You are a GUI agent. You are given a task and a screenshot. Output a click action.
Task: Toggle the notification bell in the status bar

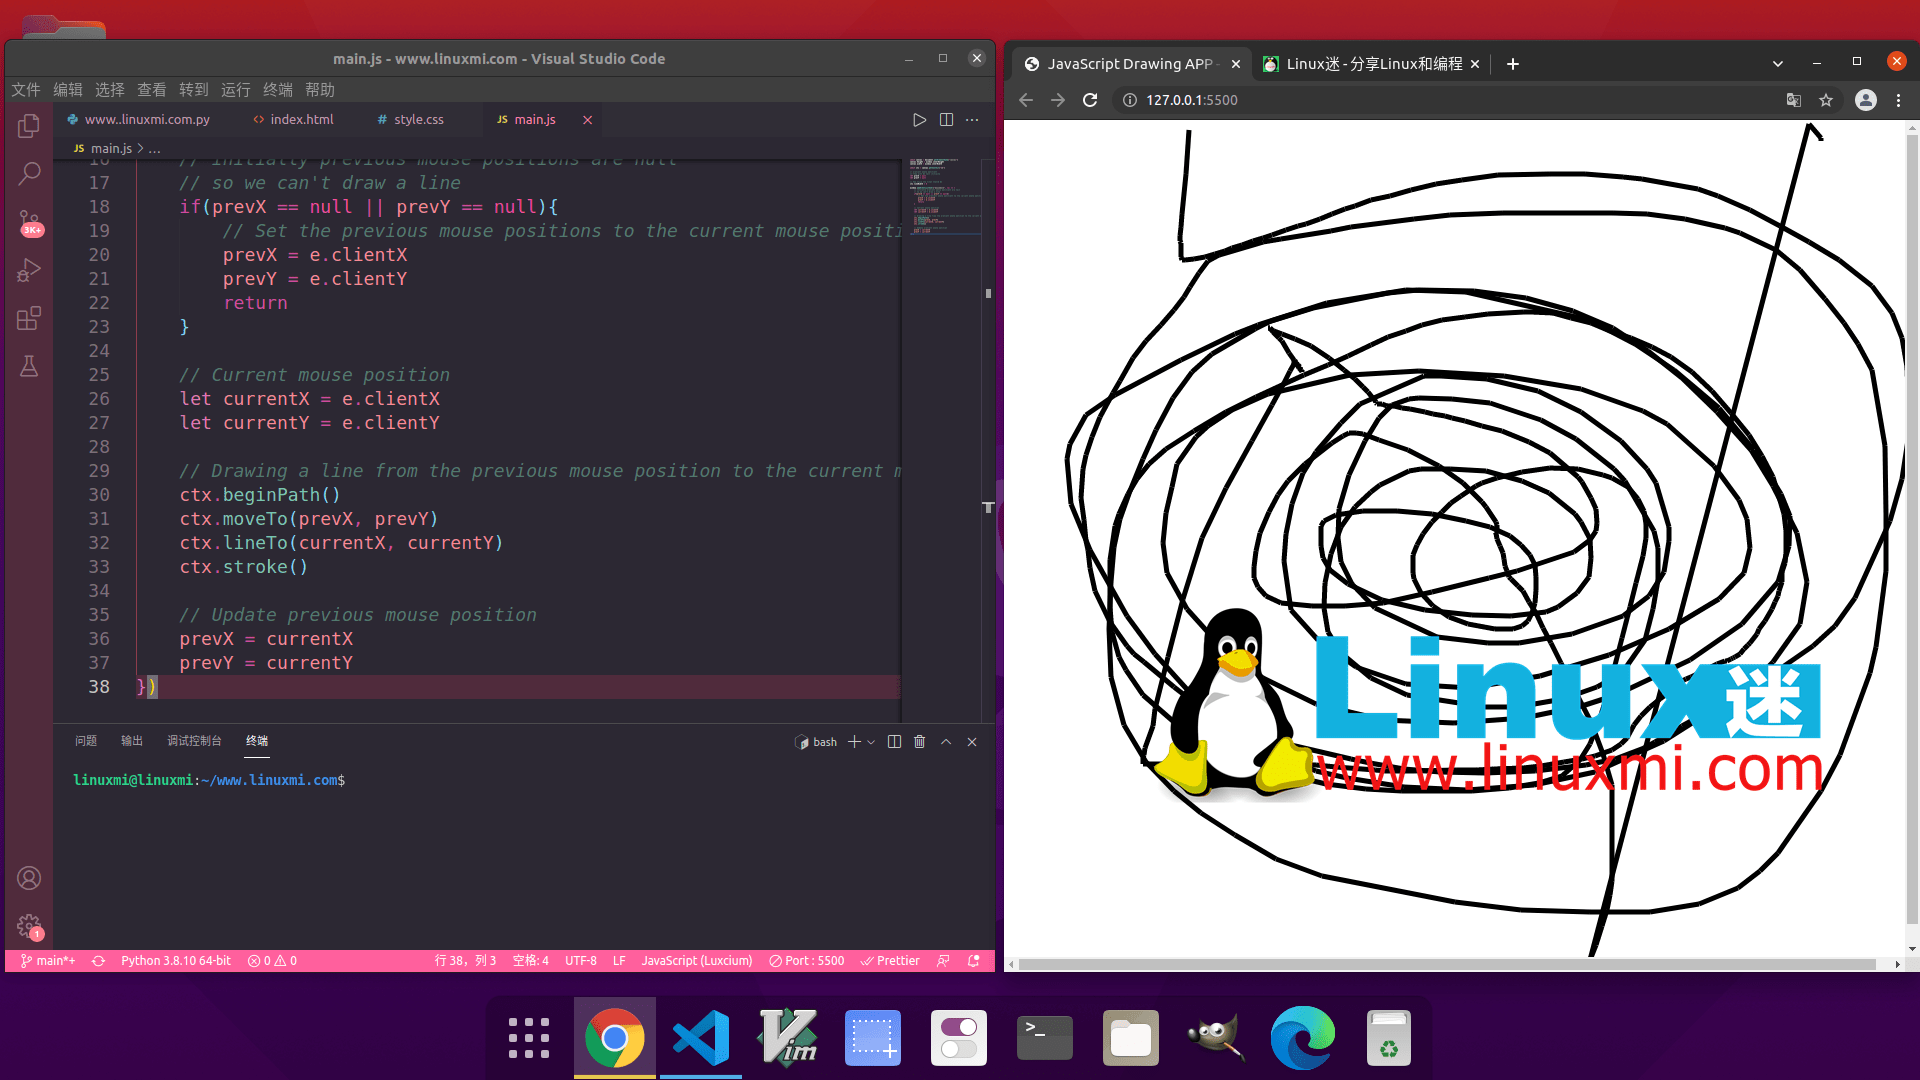point(972,960)
